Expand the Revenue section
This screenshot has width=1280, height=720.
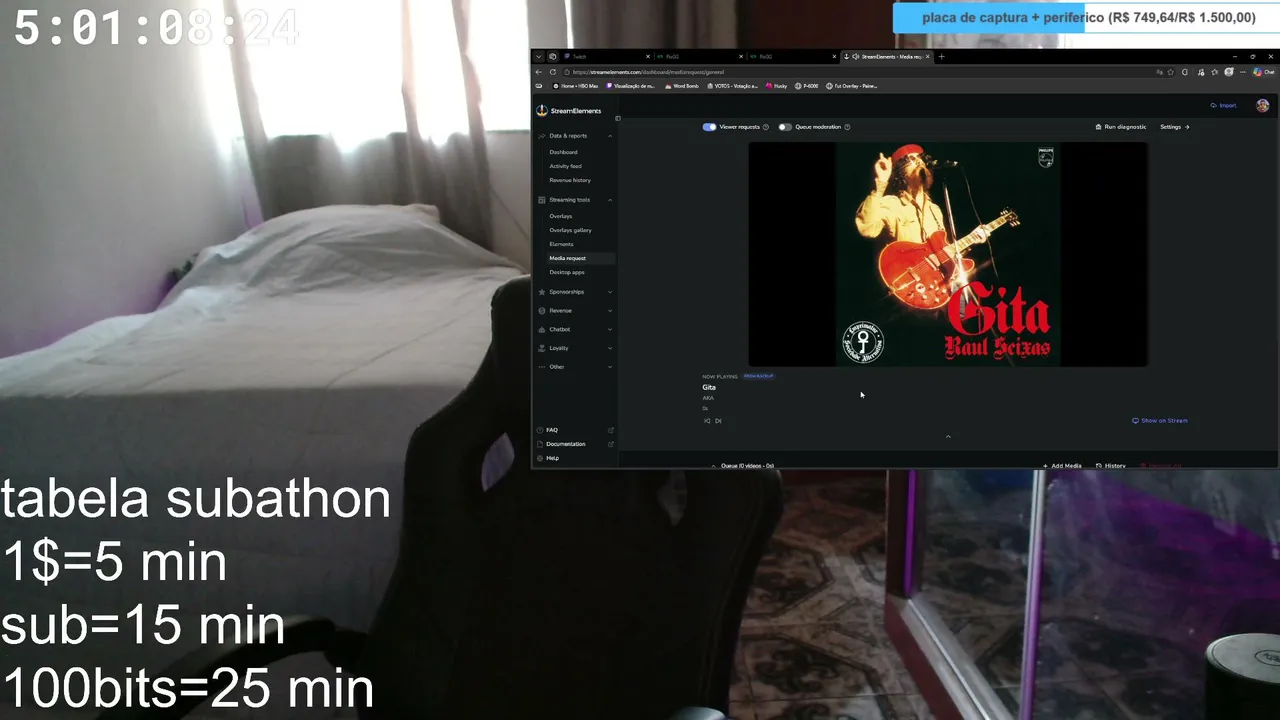610,311
